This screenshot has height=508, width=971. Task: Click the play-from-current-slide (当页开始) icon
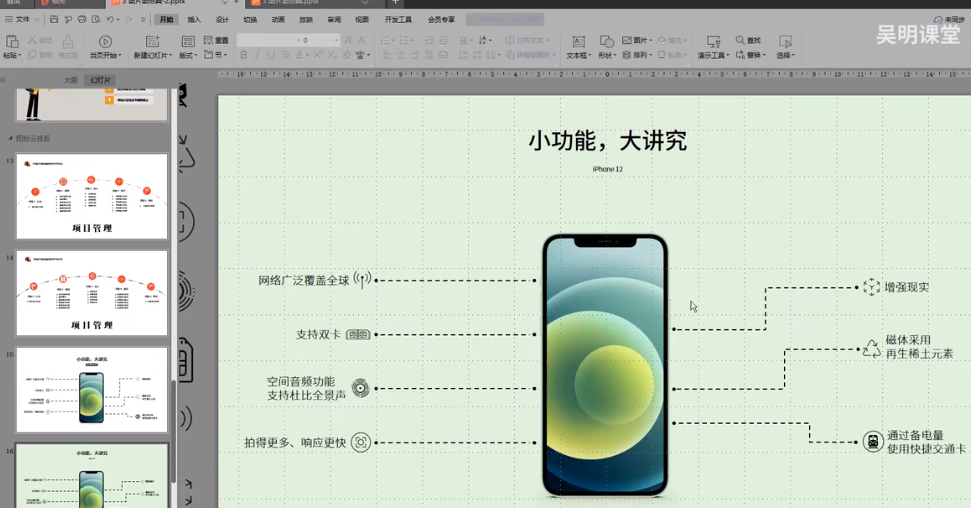105,42
